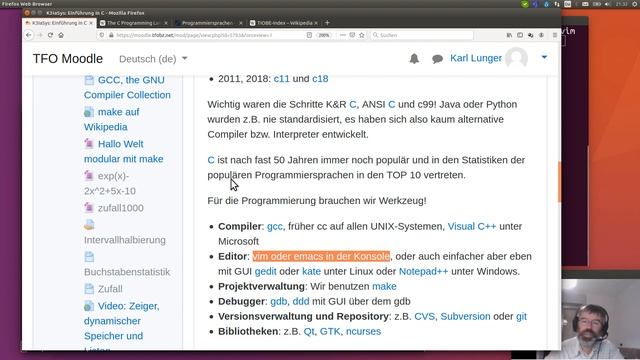
Task: Open the page actions three-dots menu
Action: (x=342, y=35)
